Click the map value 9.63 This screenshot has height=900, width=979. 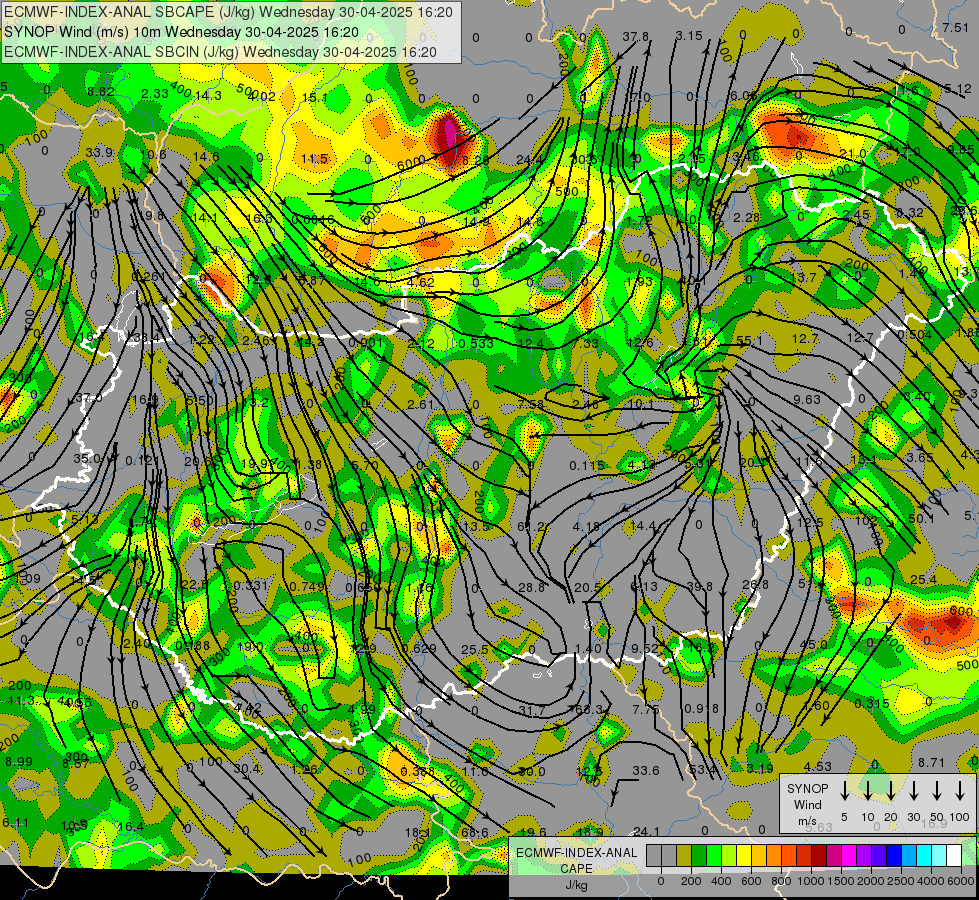tap(807, 399)
